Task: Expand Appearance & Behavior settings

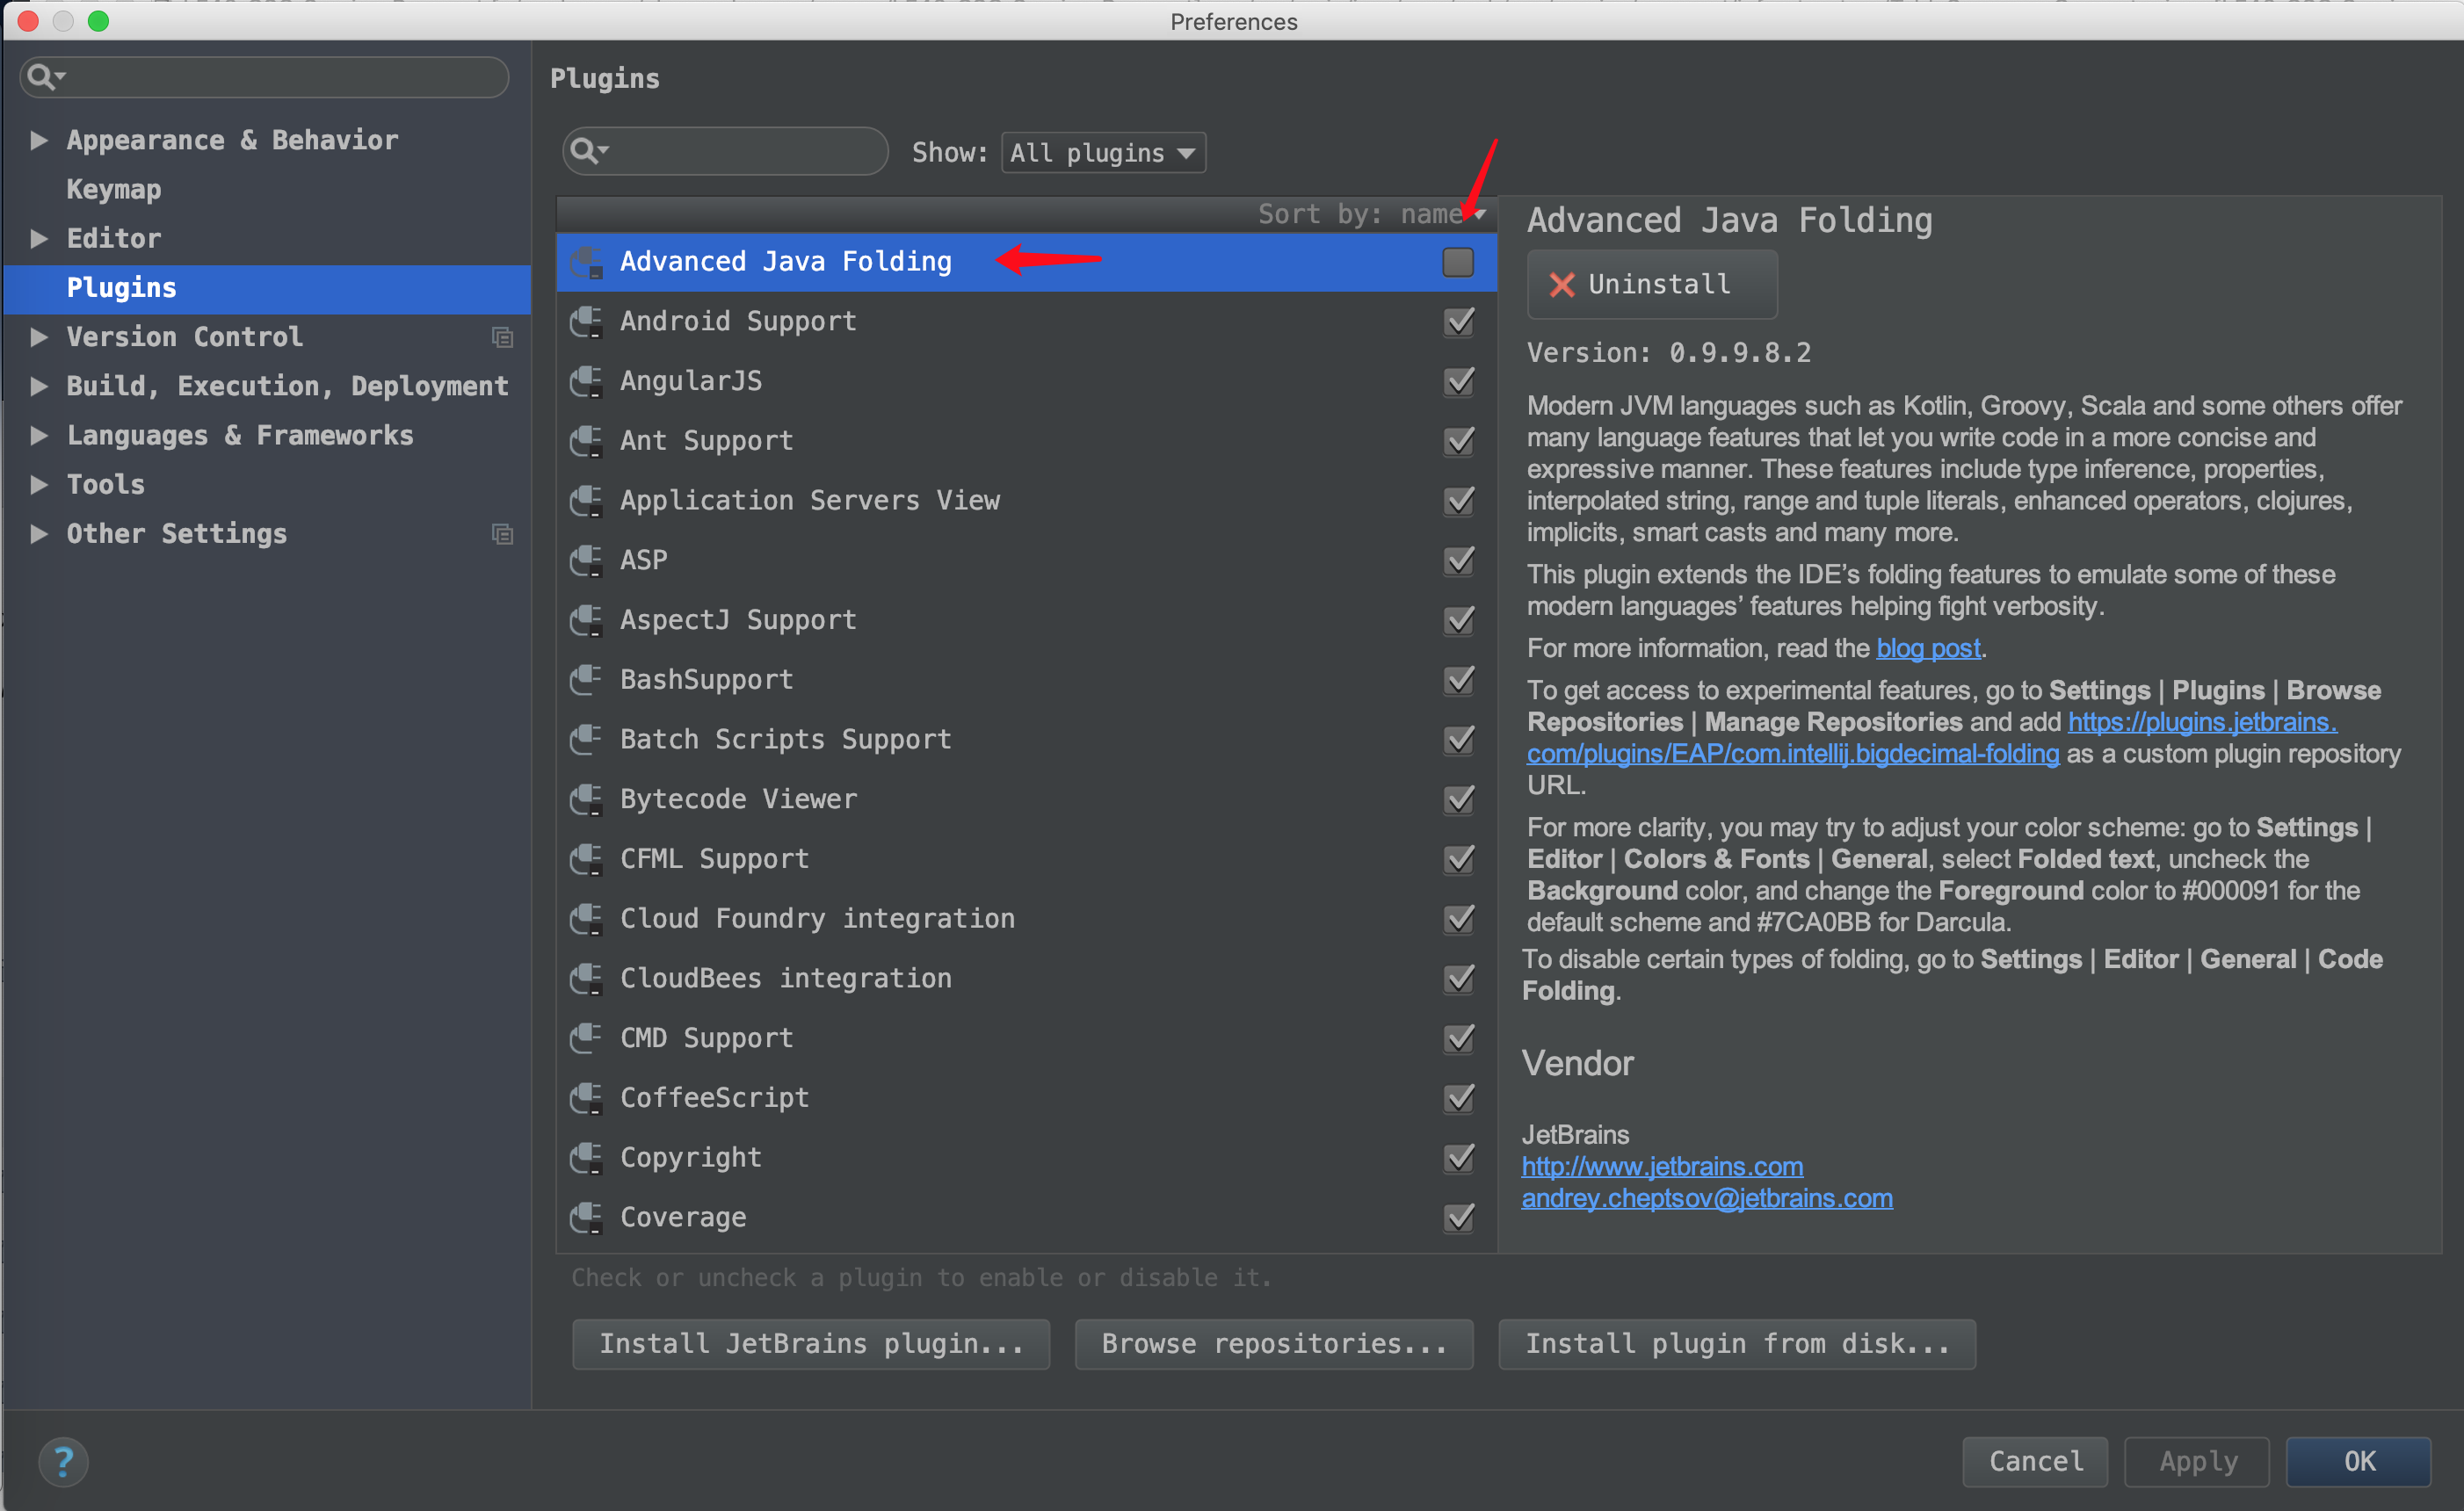Action: coord(39,140)
